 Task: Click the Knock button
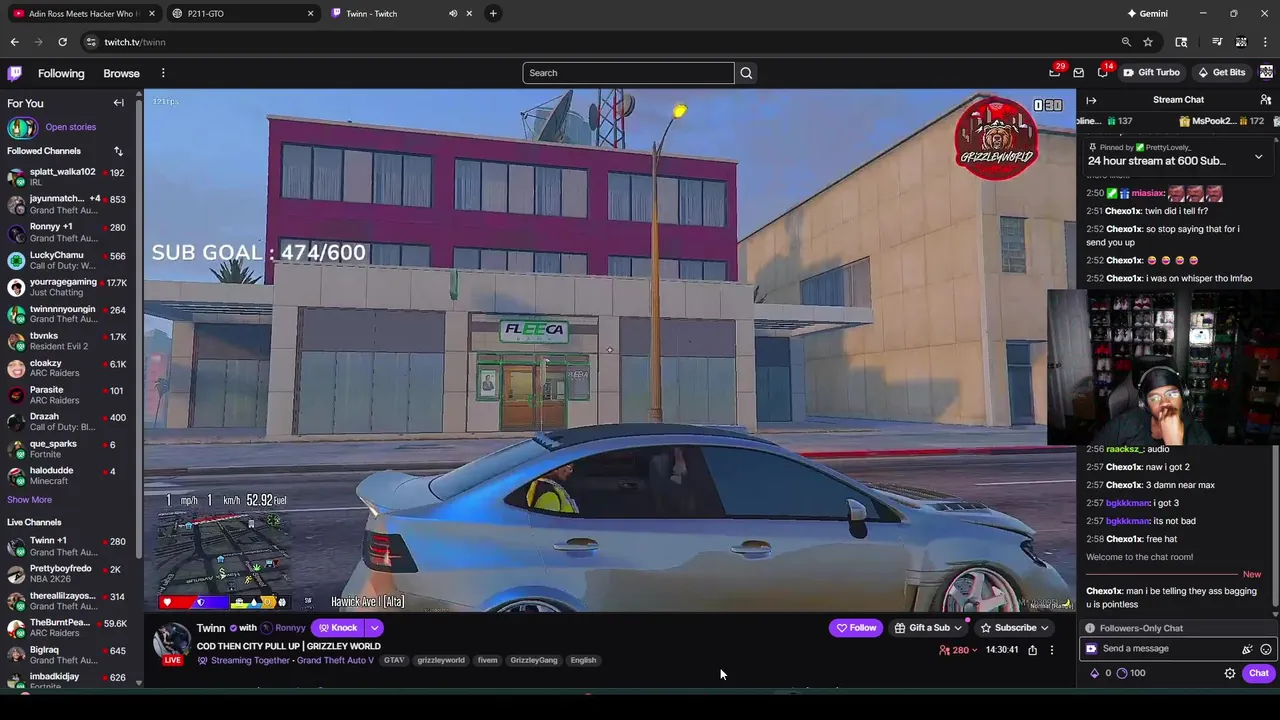pos(338,628)
